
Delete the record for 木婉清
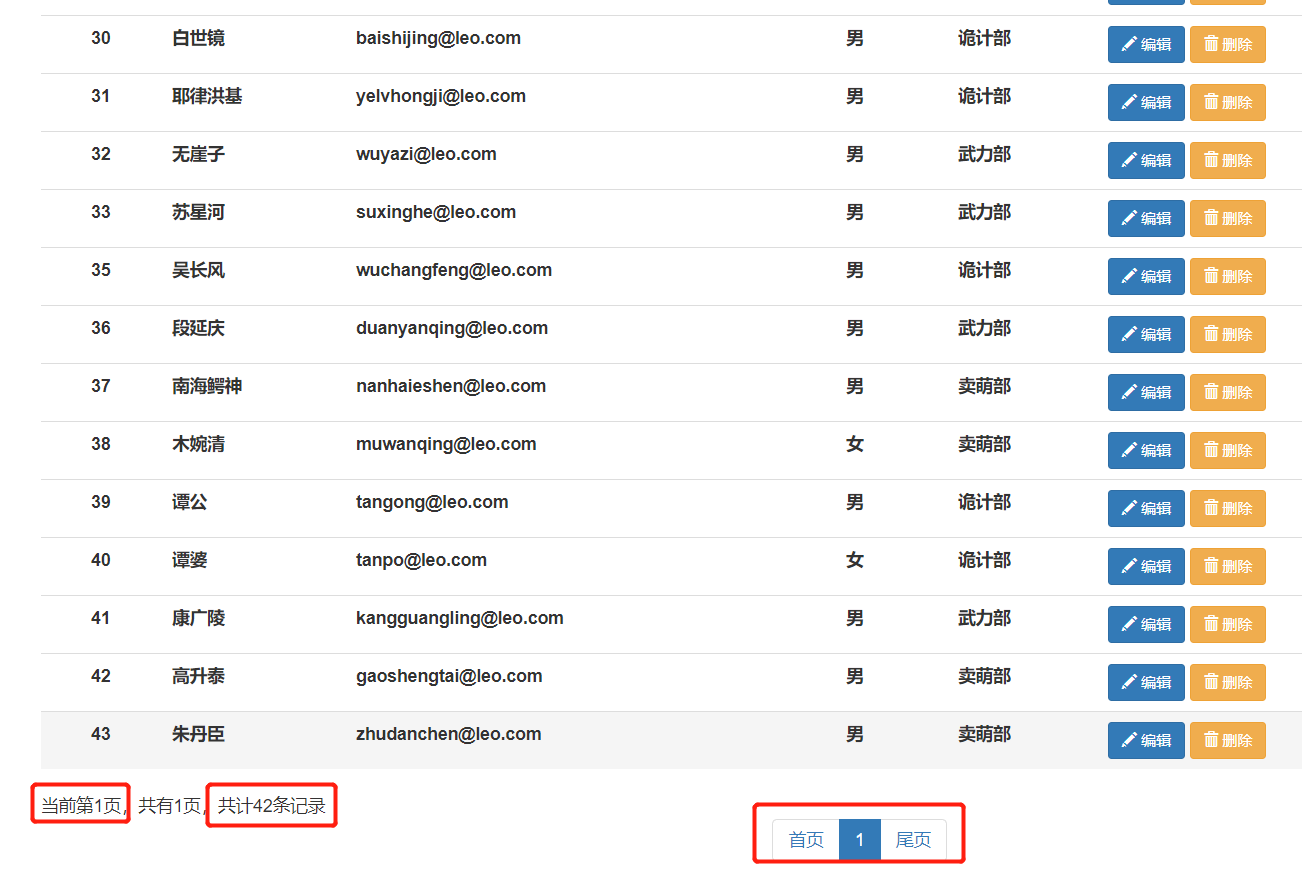1228,450
